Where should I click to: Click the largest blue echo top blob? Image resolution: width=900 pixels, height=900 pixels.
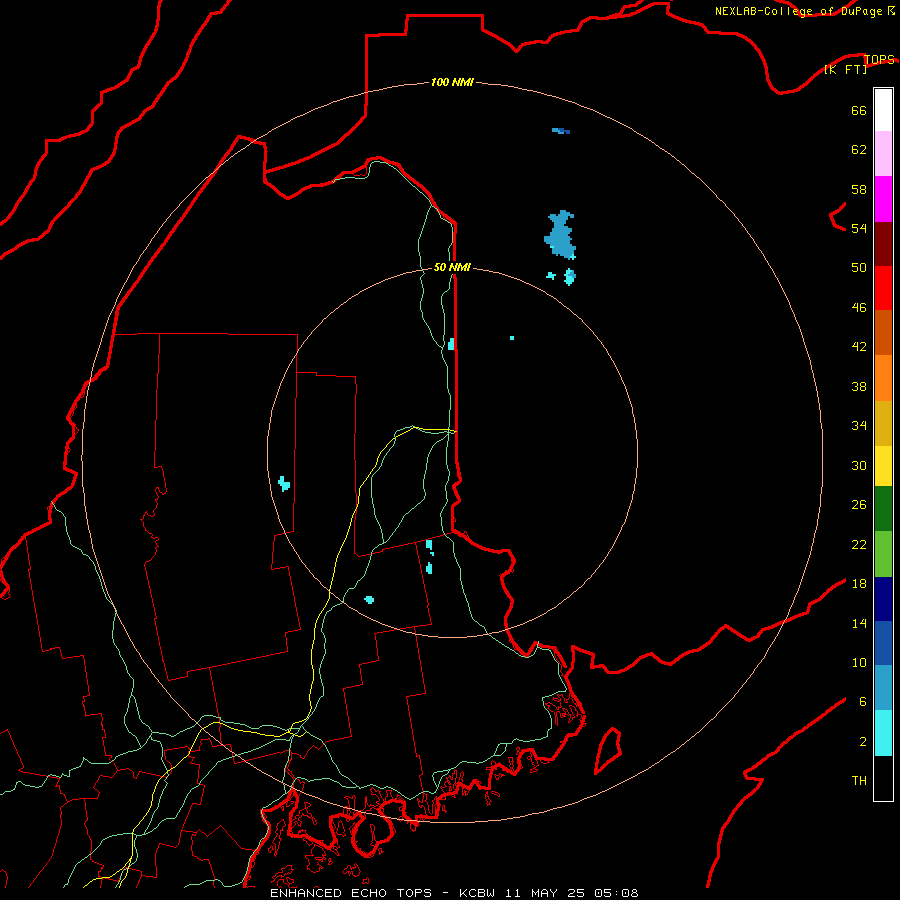click(x=560, y=235)
